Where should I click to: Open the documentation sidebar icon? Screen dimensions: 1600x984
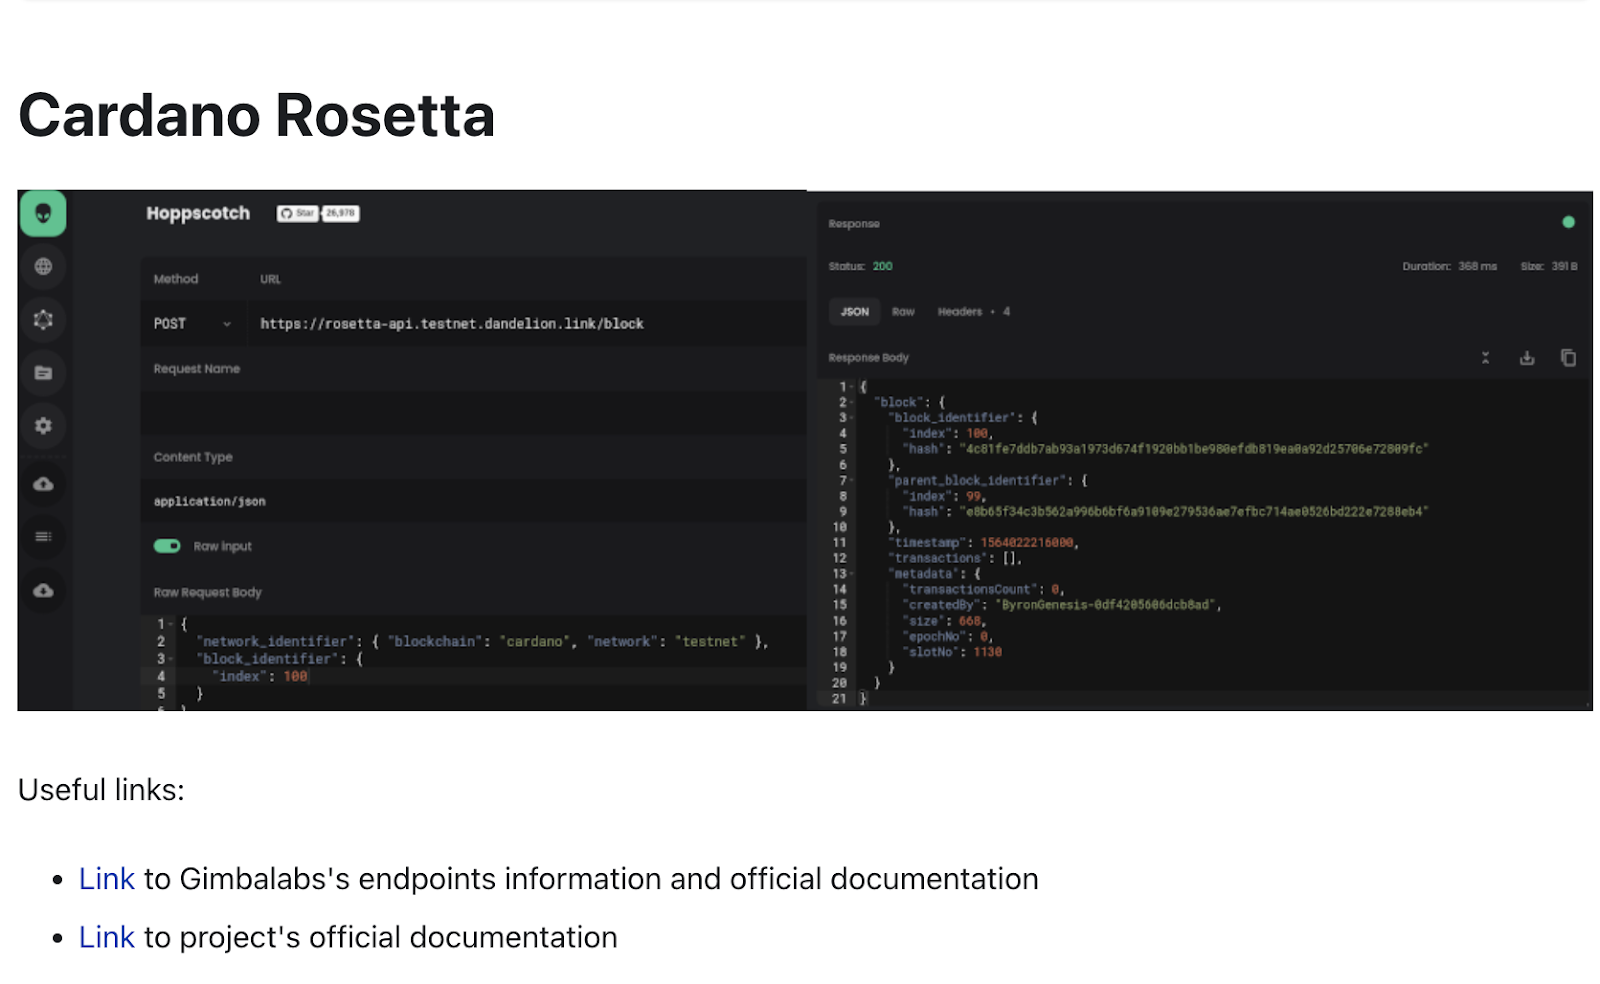point(43,373)
